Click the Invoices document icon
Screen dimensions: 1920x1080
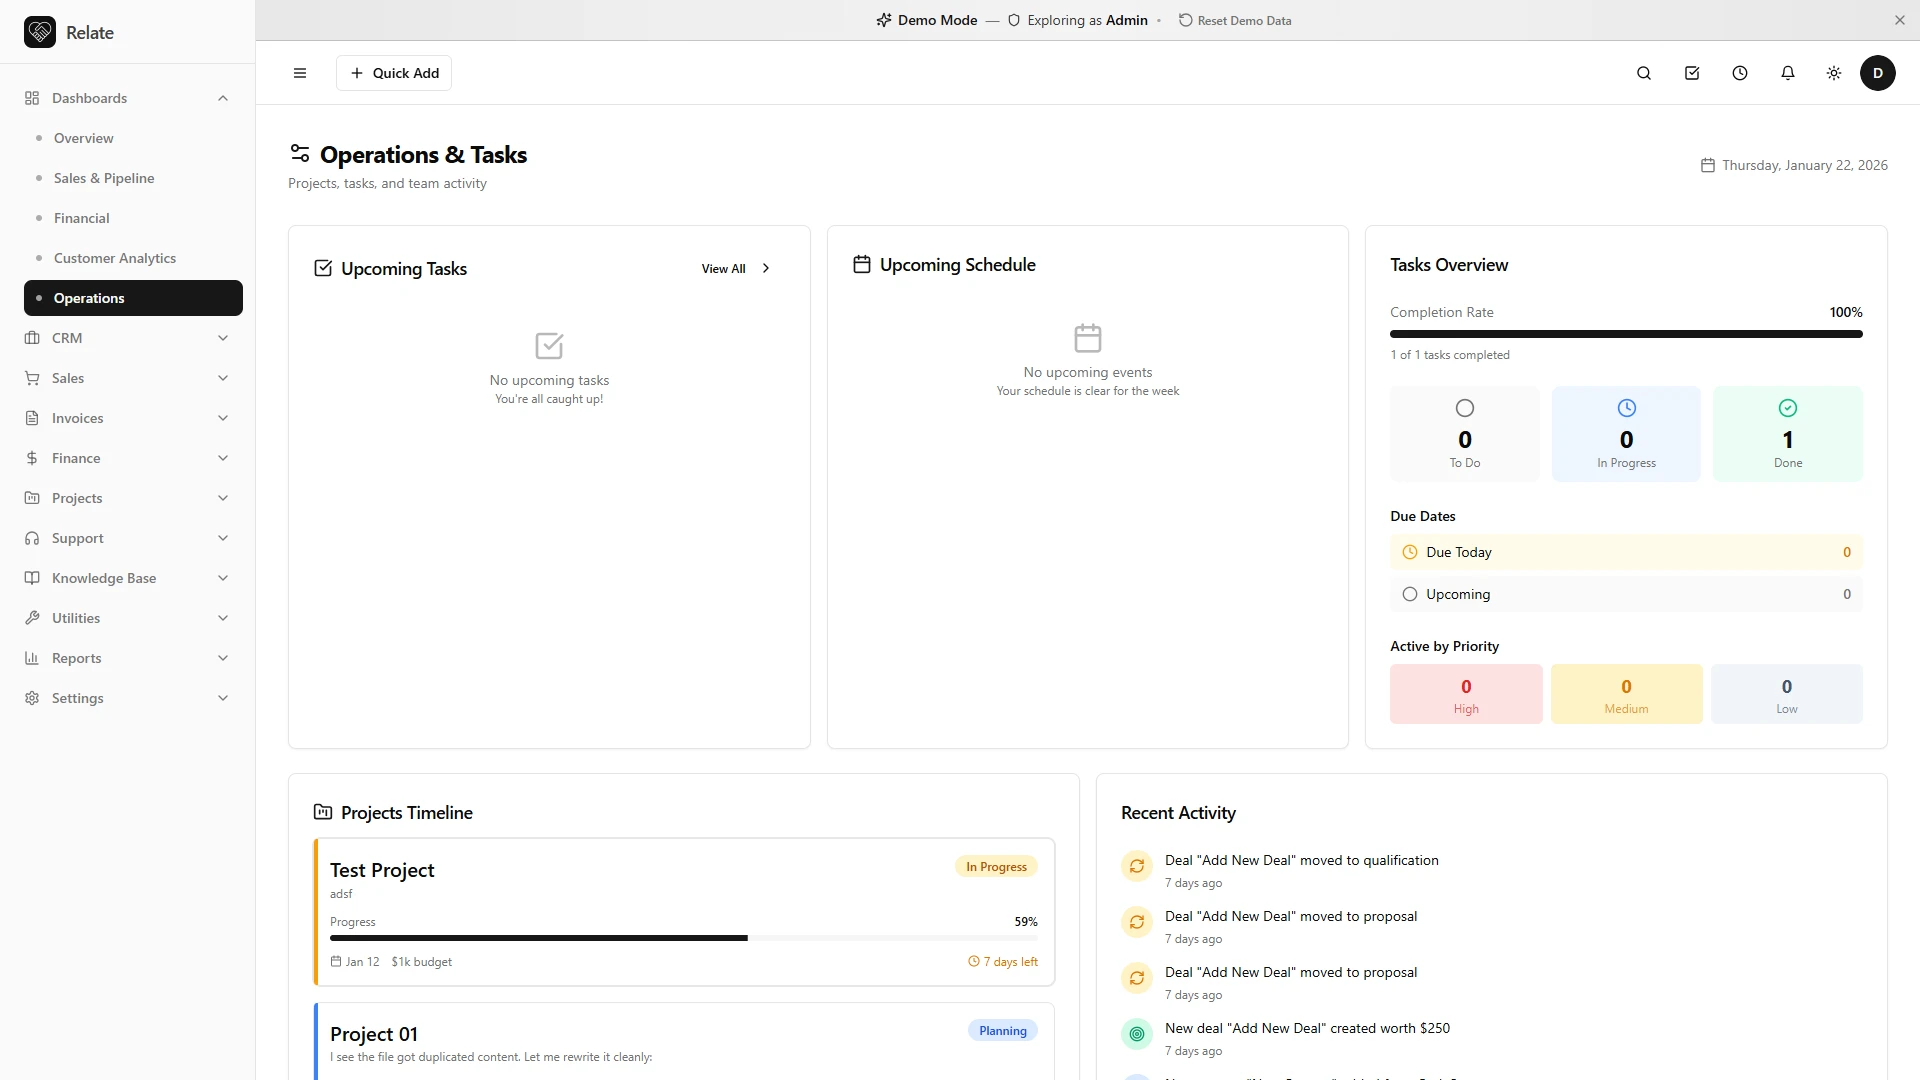click(32, 418)
